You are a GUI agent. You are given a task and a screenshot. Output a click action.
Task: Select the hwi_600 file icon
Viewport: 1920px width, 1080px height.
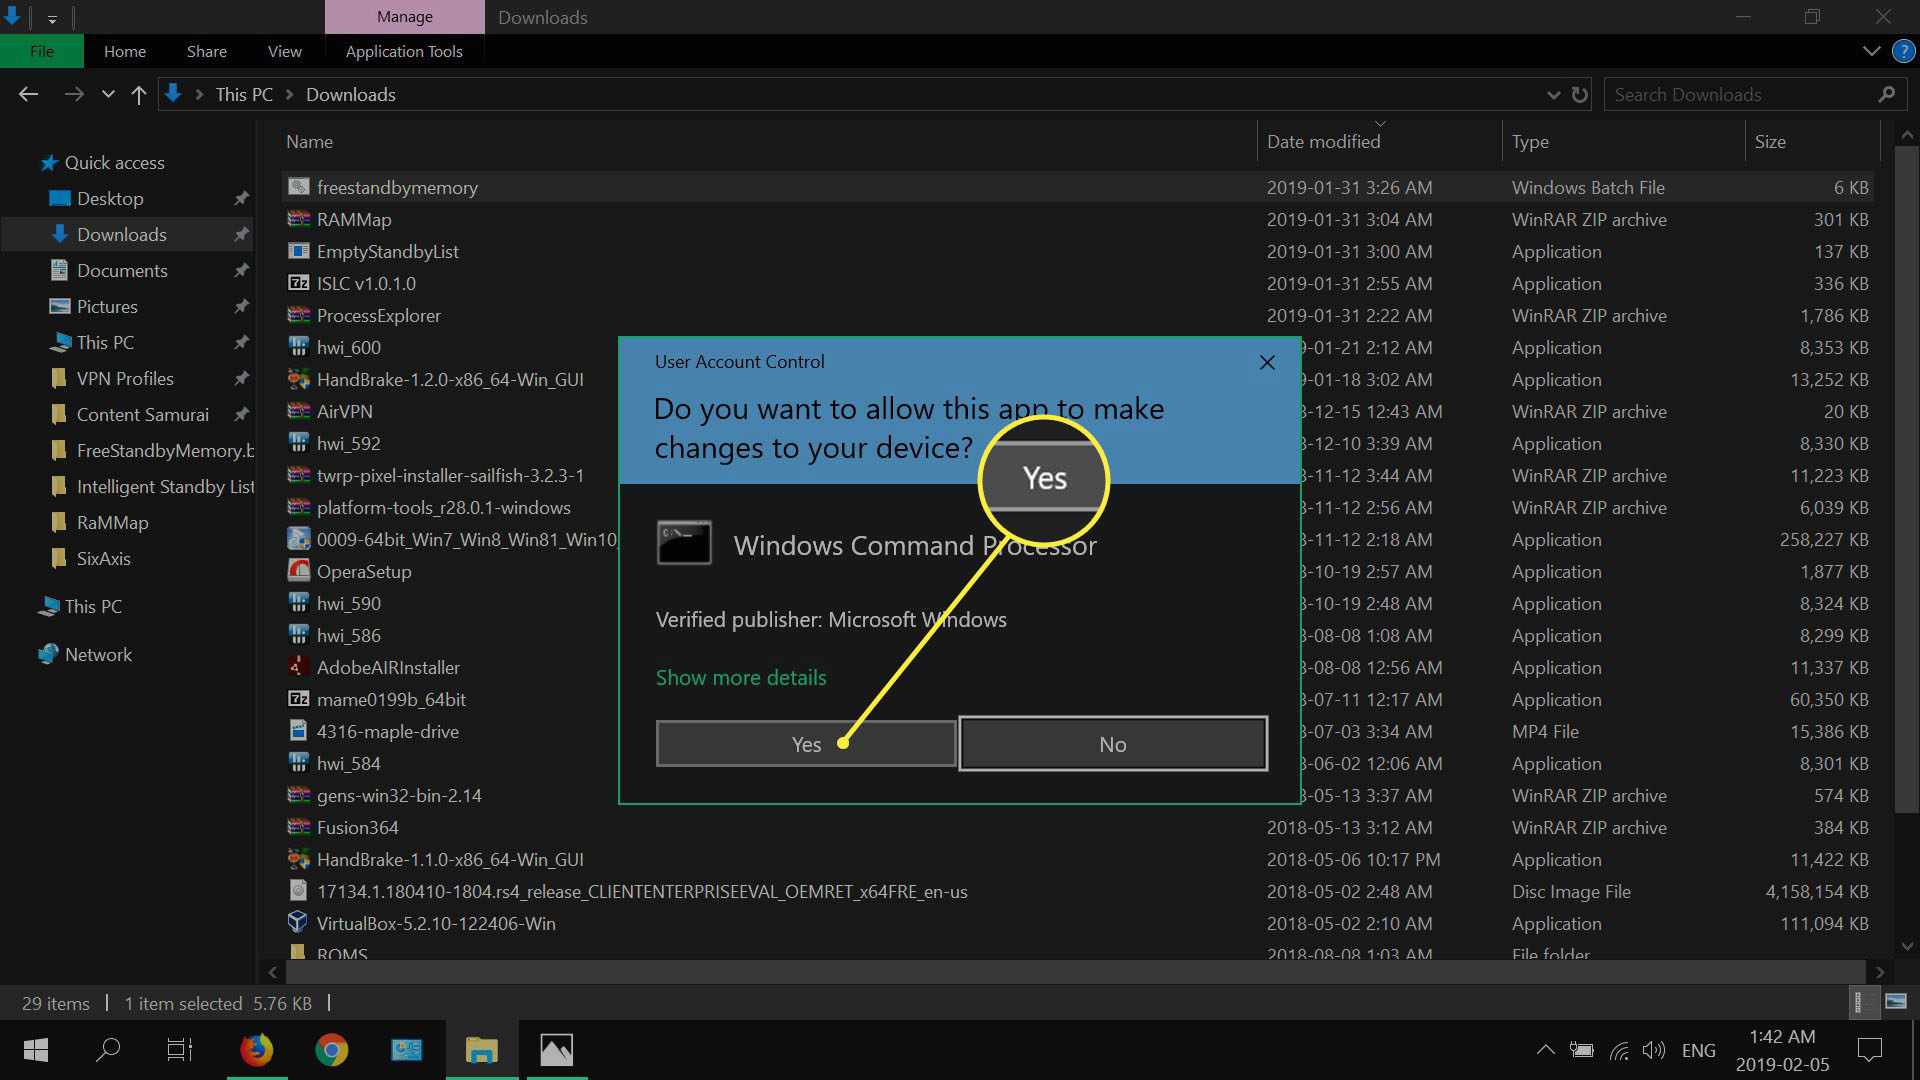[x=298, y=347]
